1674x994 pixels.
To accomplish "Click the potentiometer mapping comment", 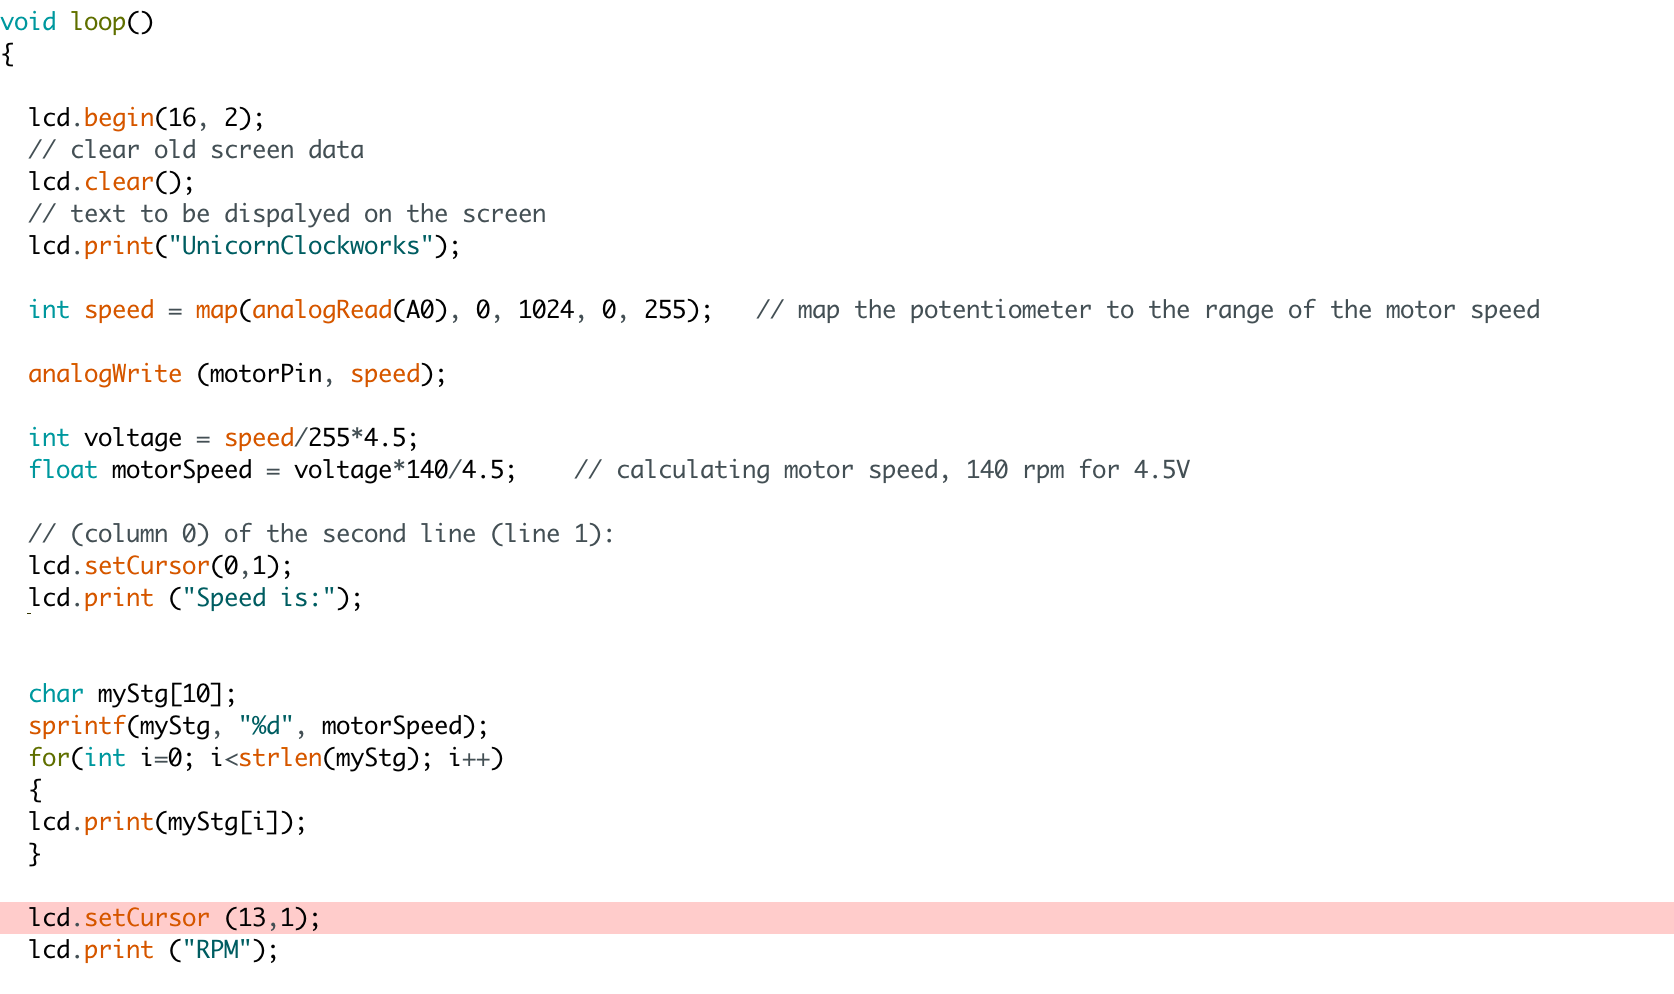I will tap(1147, 310).
